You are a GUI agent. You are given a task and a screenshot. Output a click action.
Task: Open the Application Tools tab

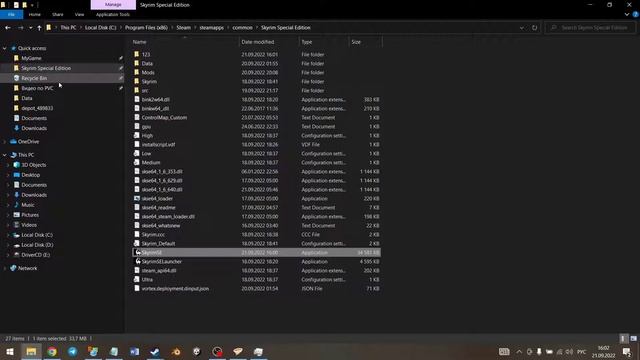coord(113,14)
